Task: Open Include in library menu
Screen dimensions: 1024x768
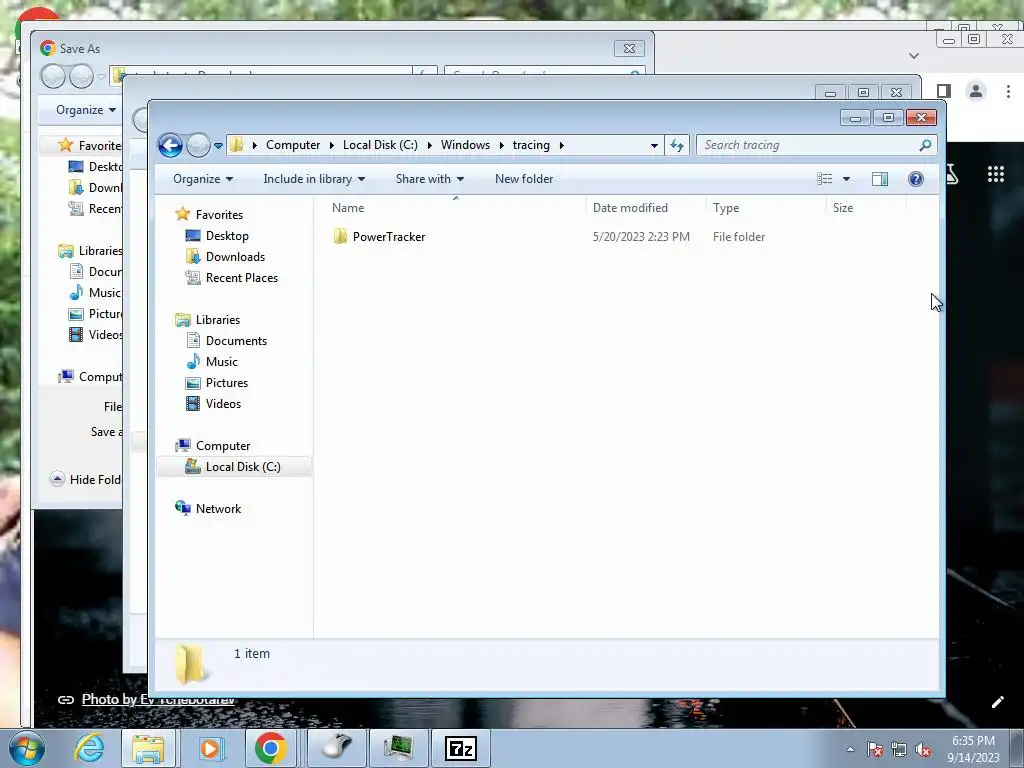Action: coord(314,179)
